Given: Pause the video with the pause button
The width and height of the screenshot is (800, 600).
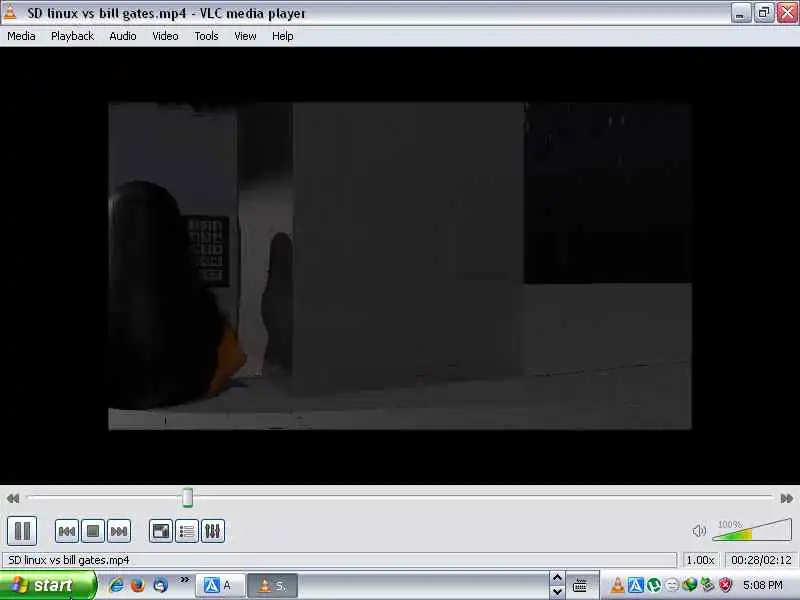Looking at the screenshot, I should click(x=22, y=531).
